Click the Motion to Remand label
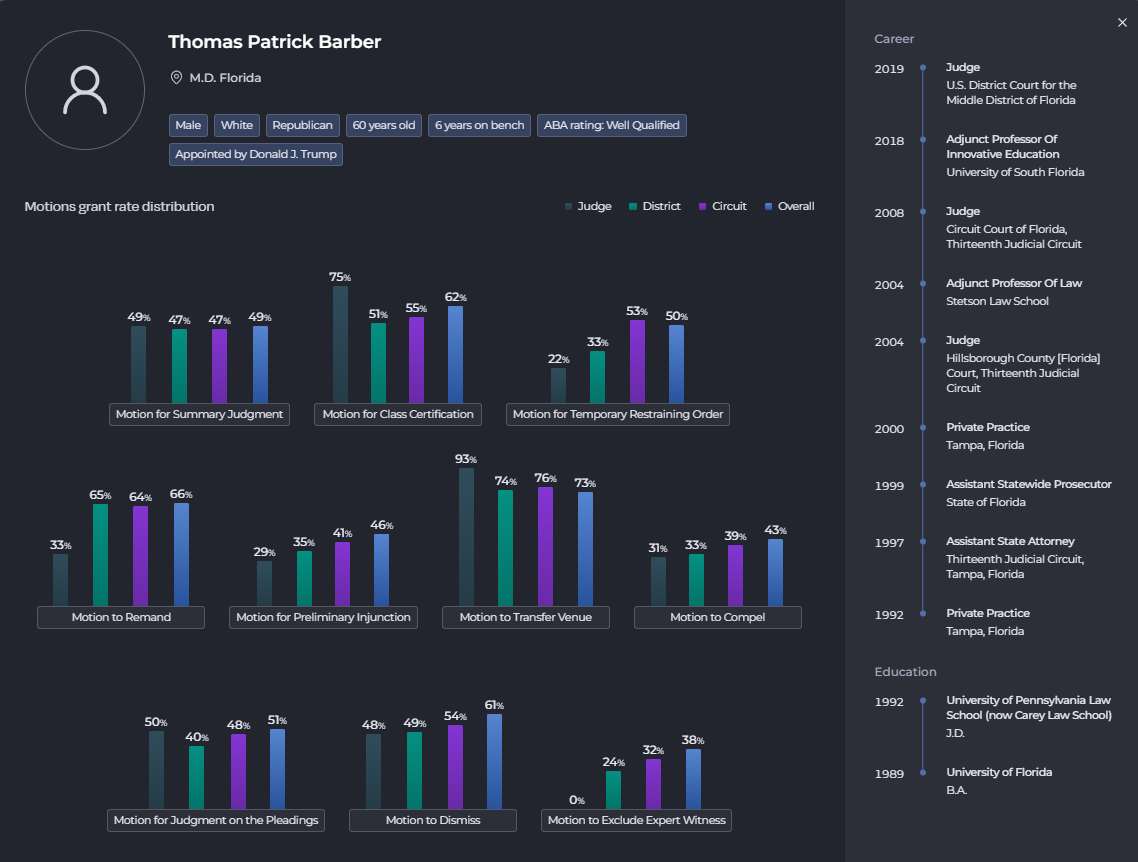Image resolution: width=1138 pixels, height=862 pixels. (x=121, y=617)
